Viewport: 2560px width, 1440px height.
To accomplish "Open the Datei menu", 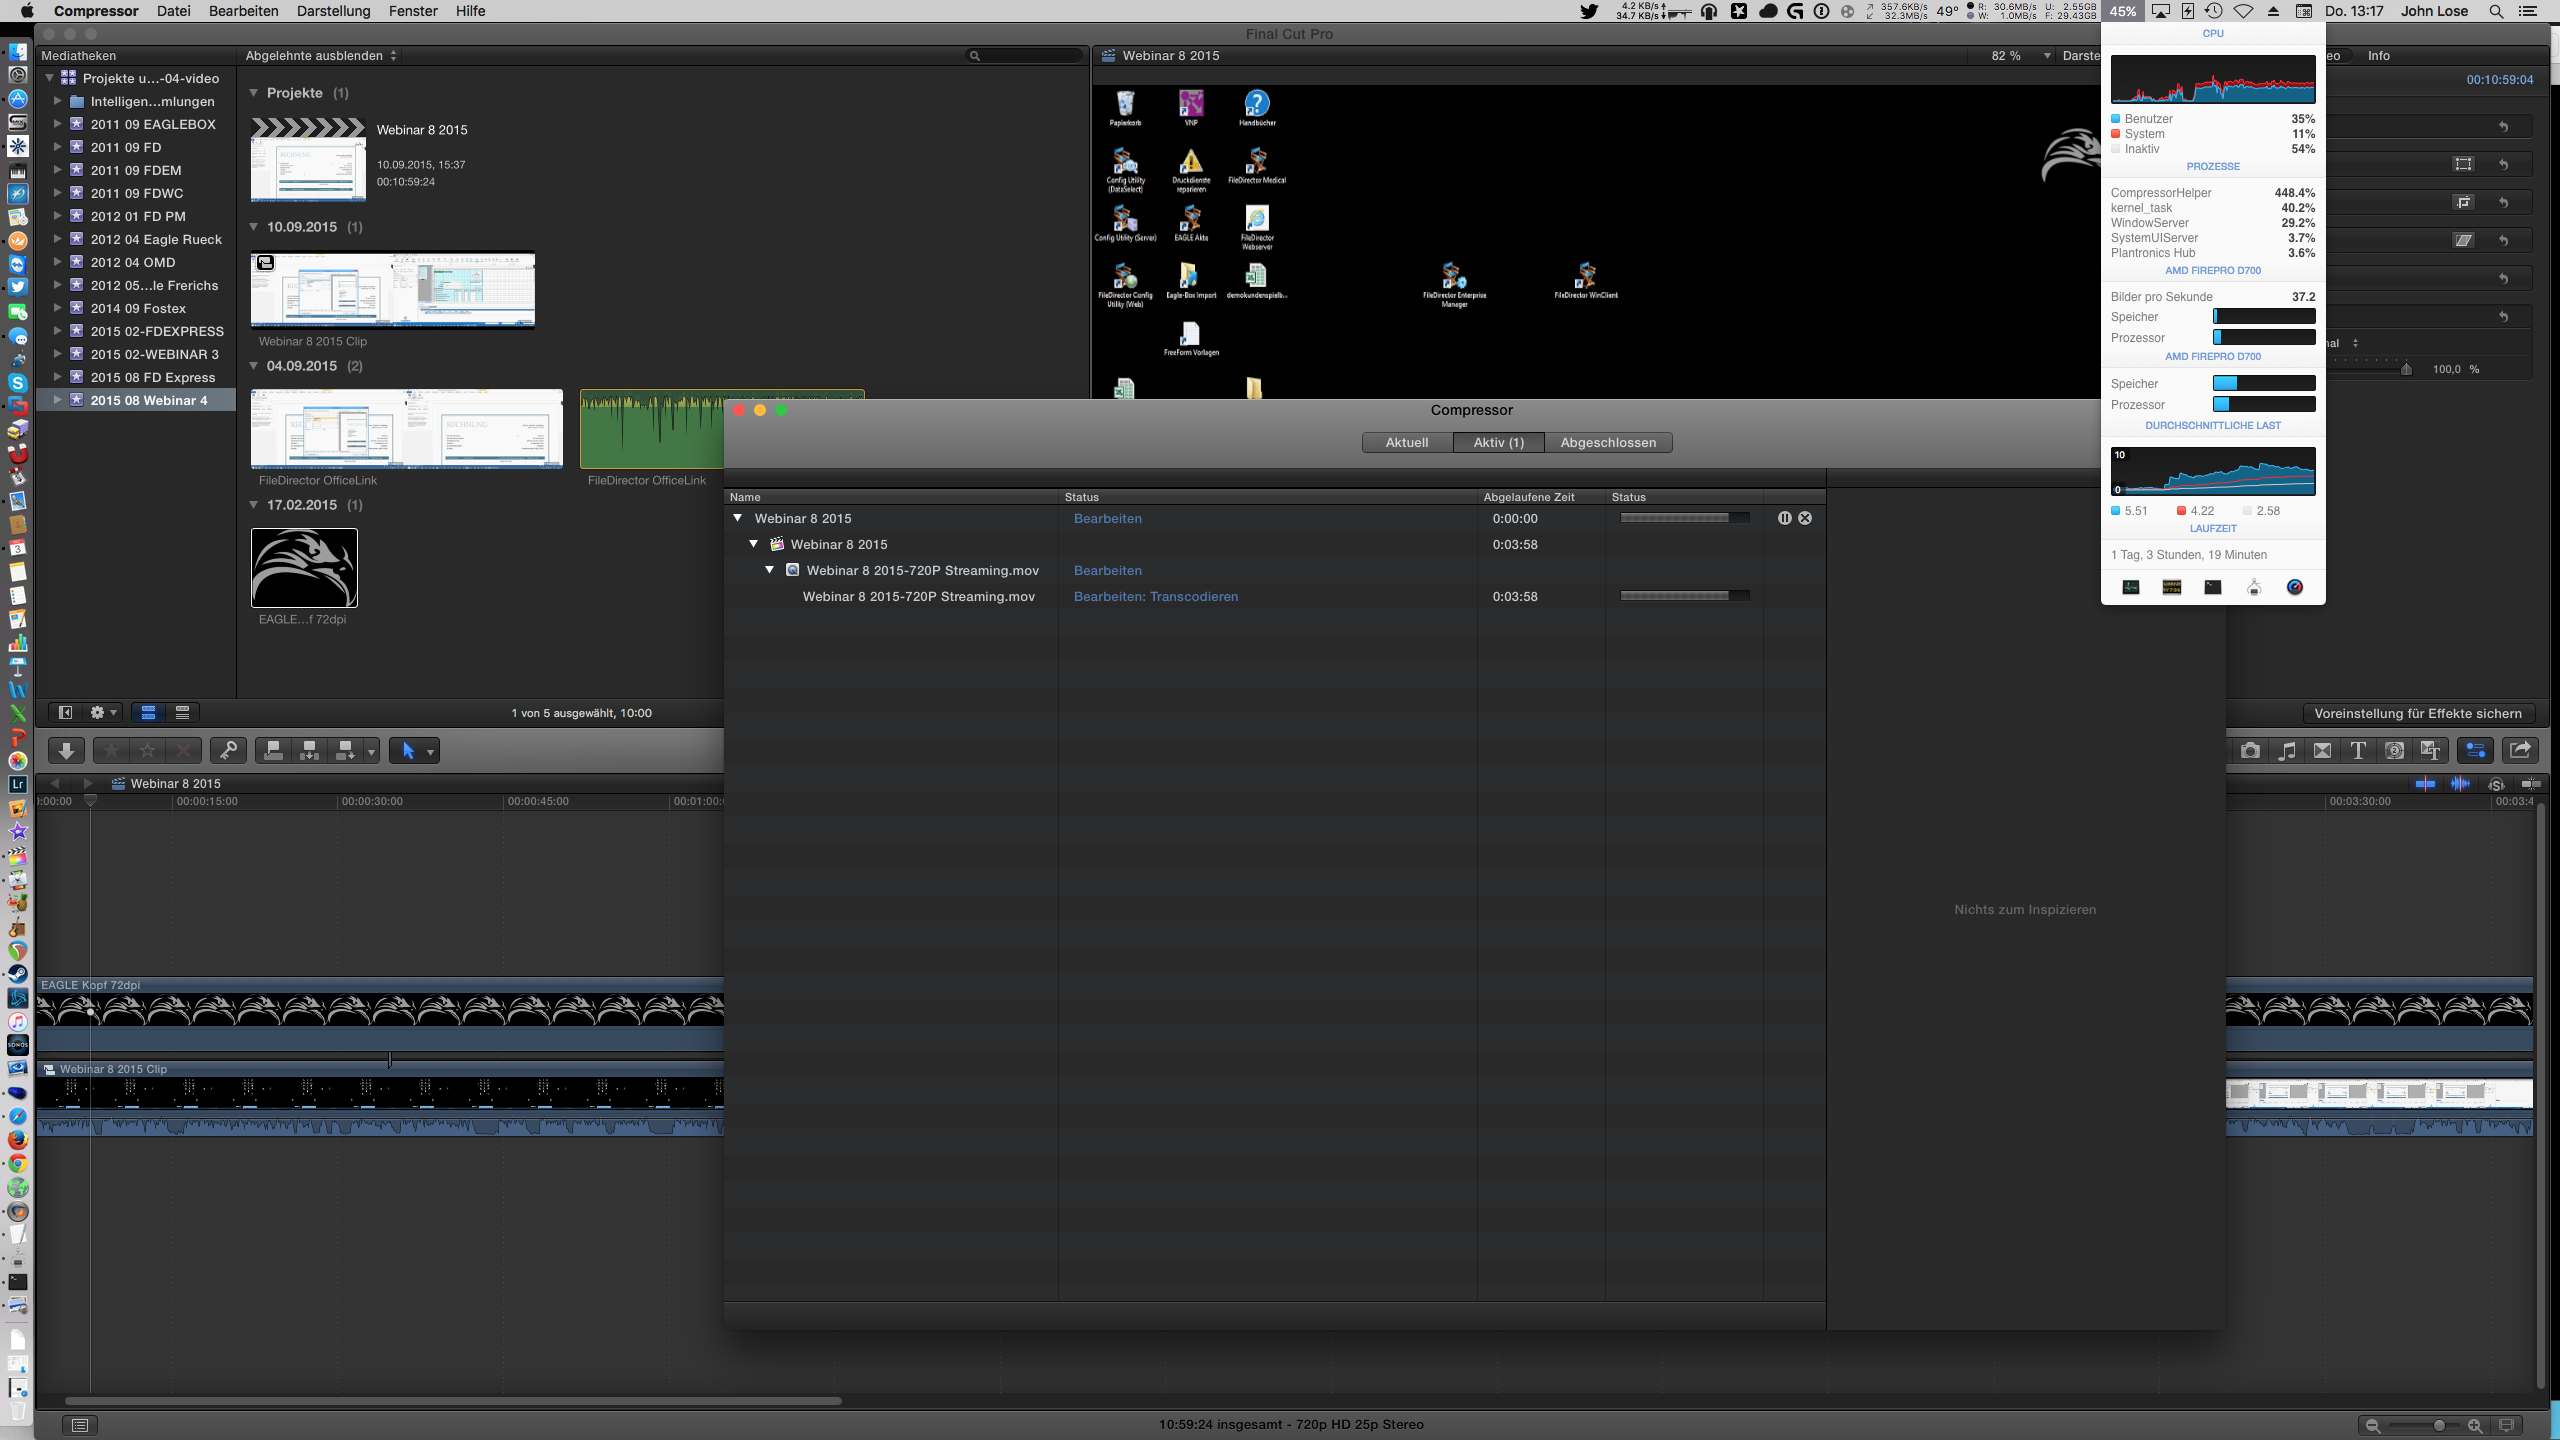I will click(174, 11).
